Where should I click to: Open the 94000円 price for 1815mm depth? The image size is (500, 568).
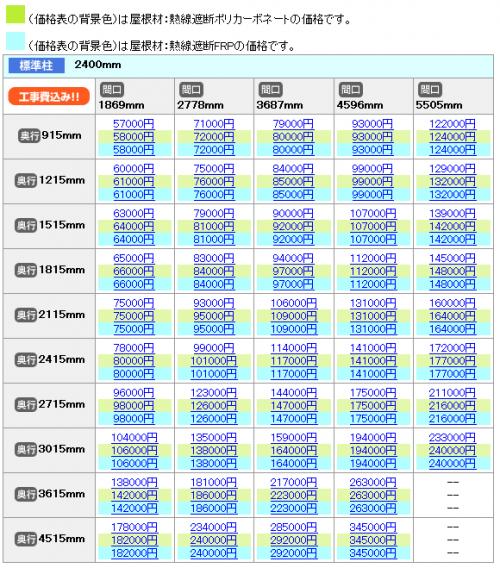click(x=293, y=258)
